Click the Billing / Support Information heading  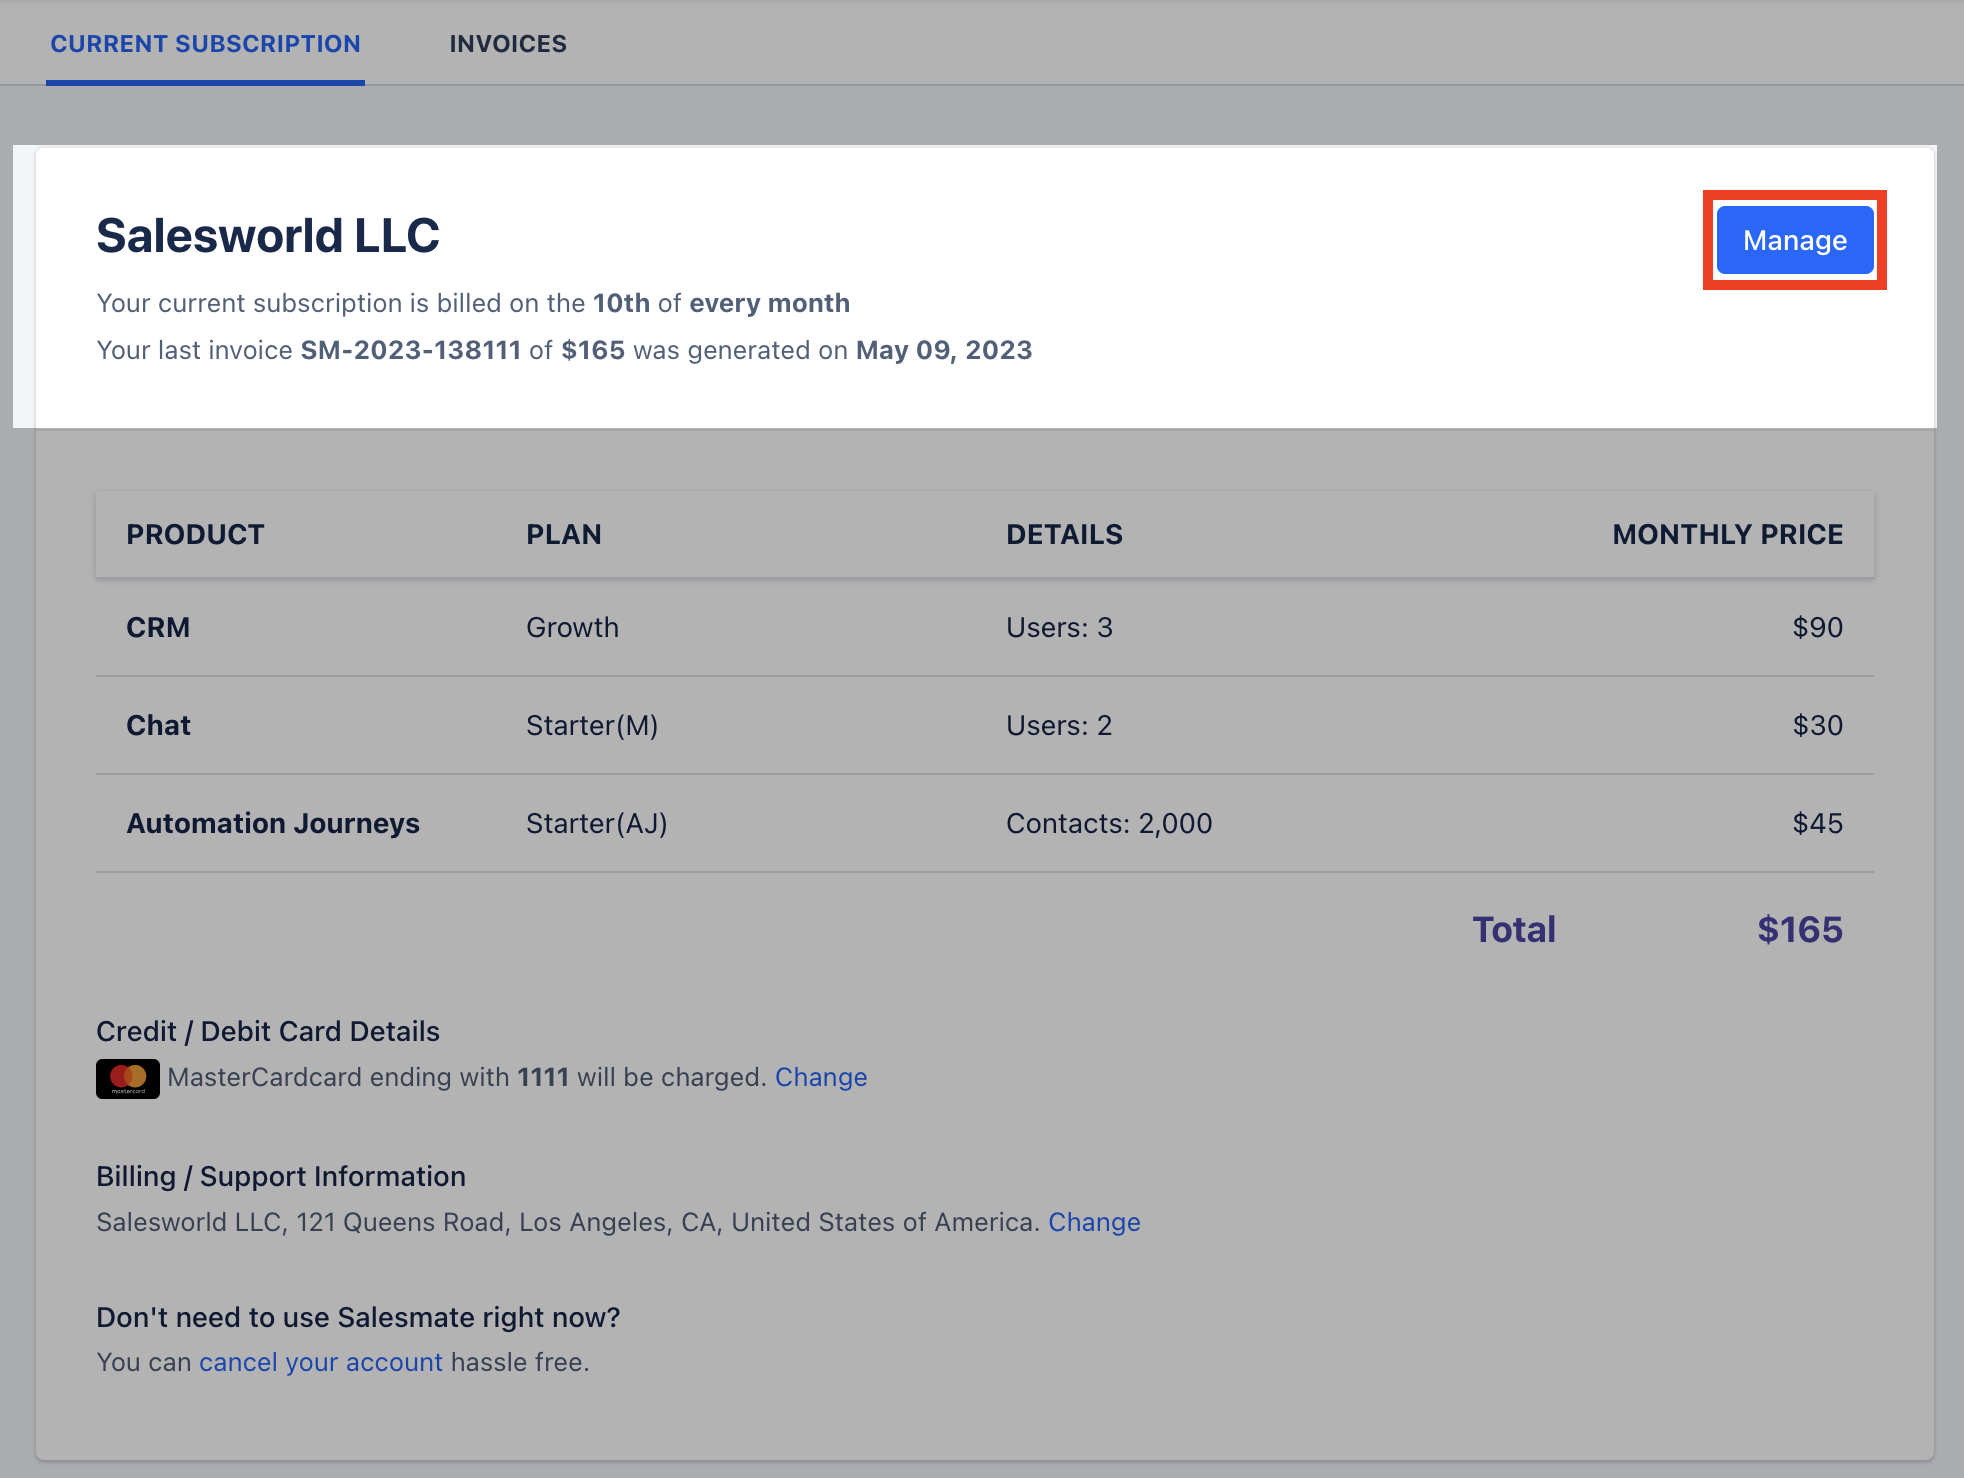281,1176
